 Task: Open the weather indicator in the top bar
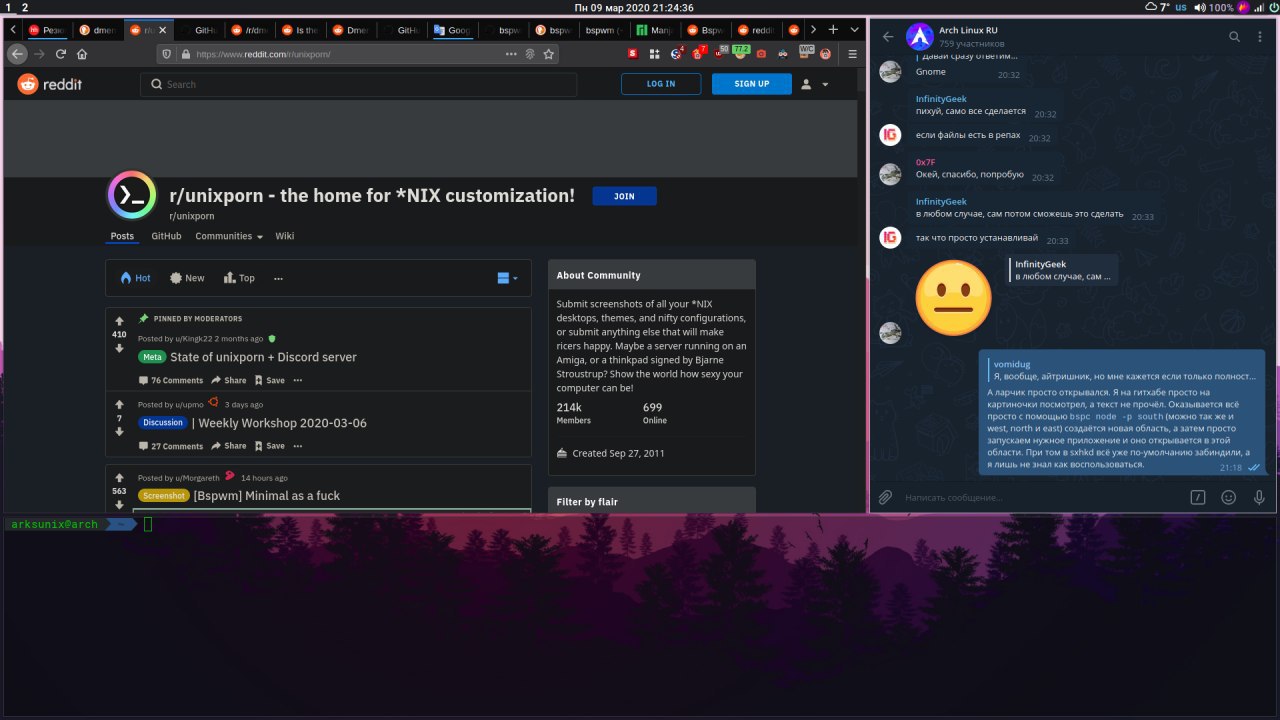pos(1156,7)
